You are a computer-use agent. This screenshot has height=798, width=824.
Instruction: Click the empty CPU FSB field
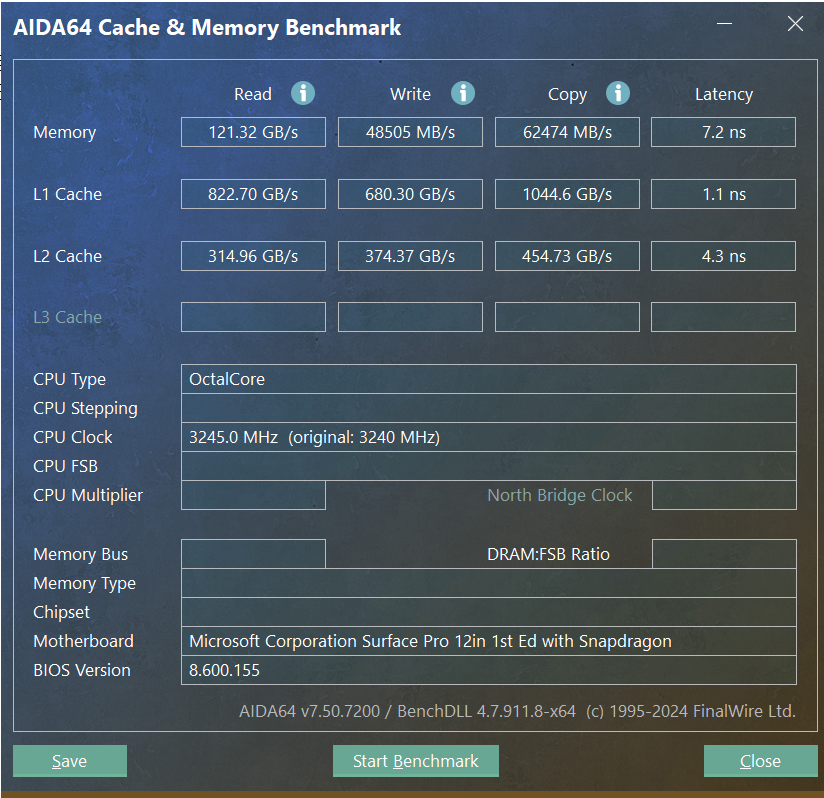point(489,465)
